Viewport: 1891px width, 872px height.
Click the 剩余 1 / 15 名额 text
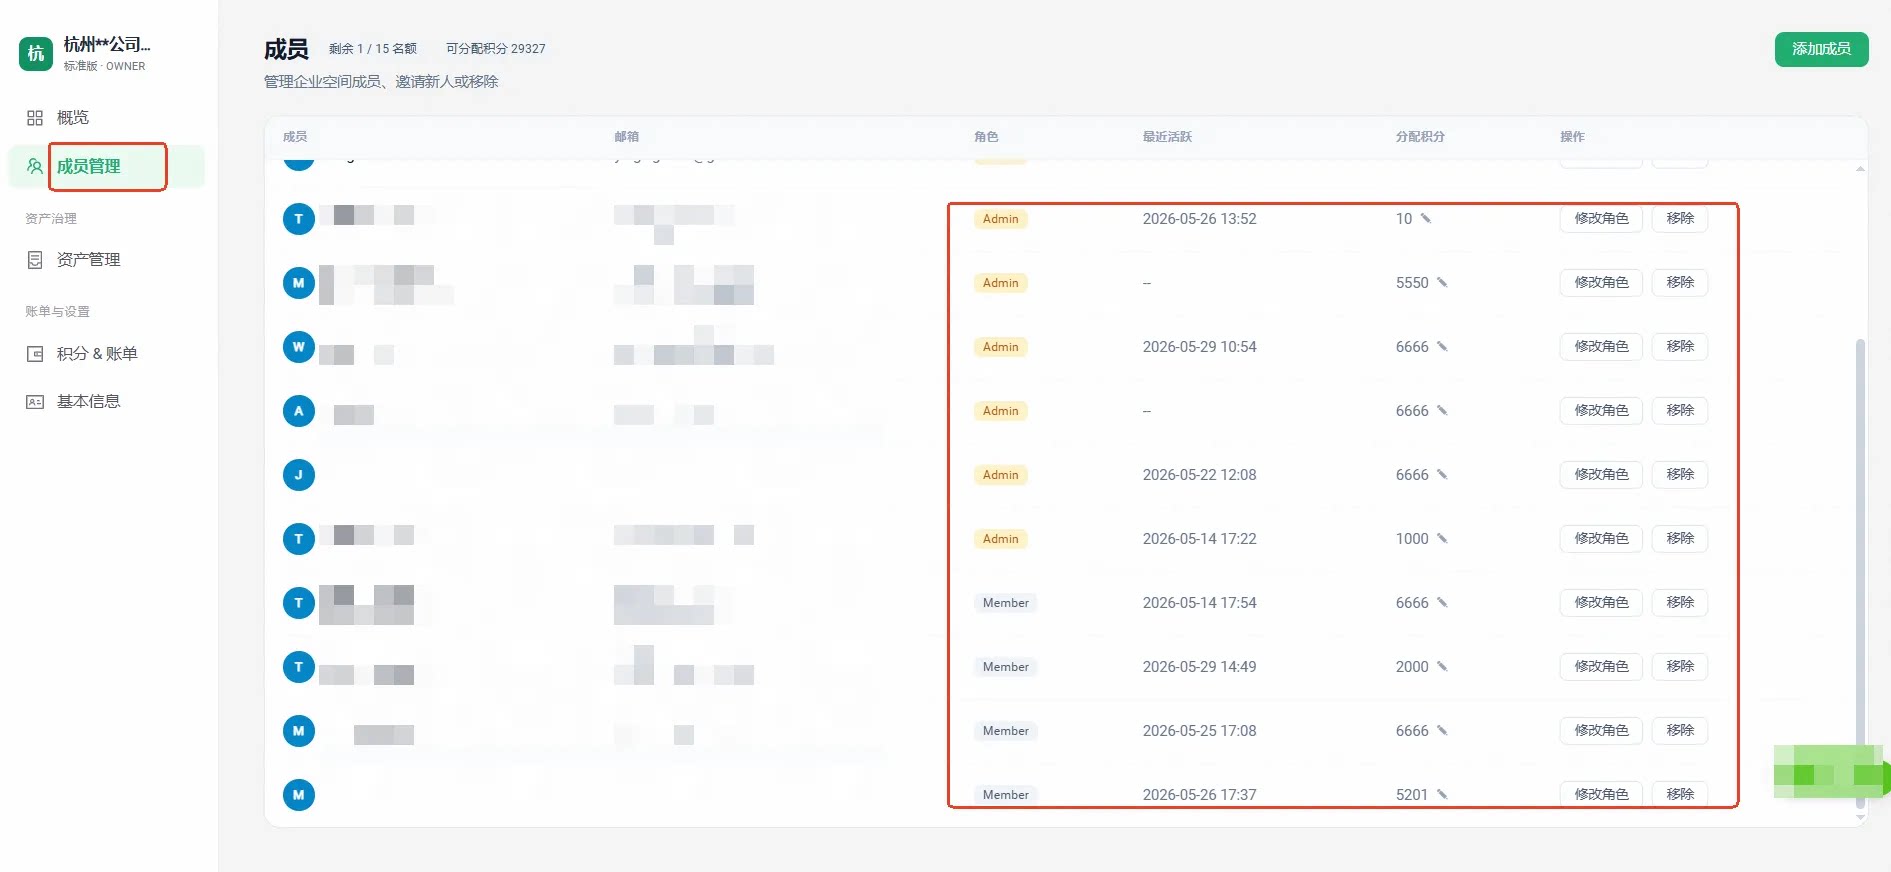(373, 49)
